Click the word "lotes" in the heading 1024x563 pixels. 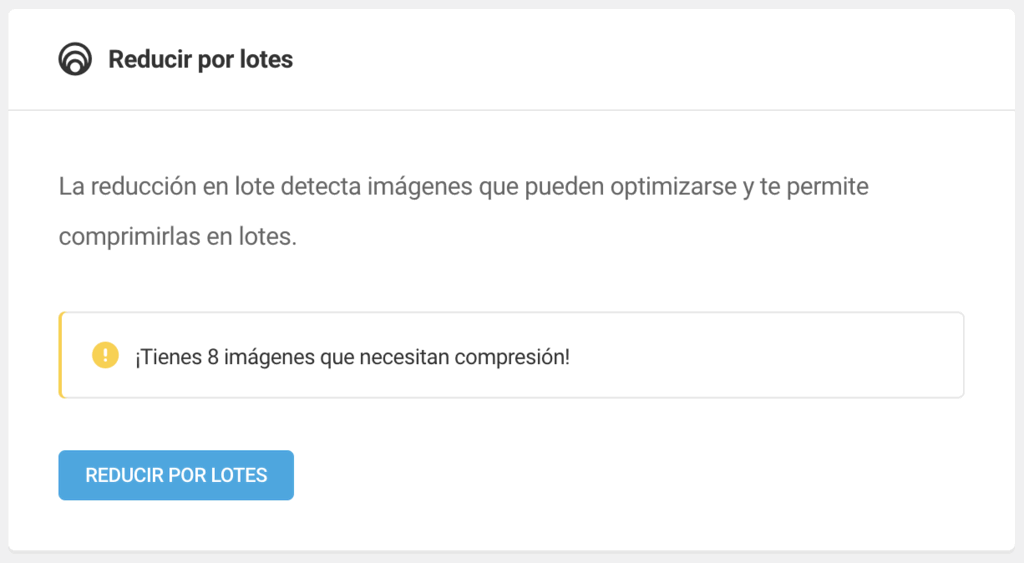tap(267, 60)
